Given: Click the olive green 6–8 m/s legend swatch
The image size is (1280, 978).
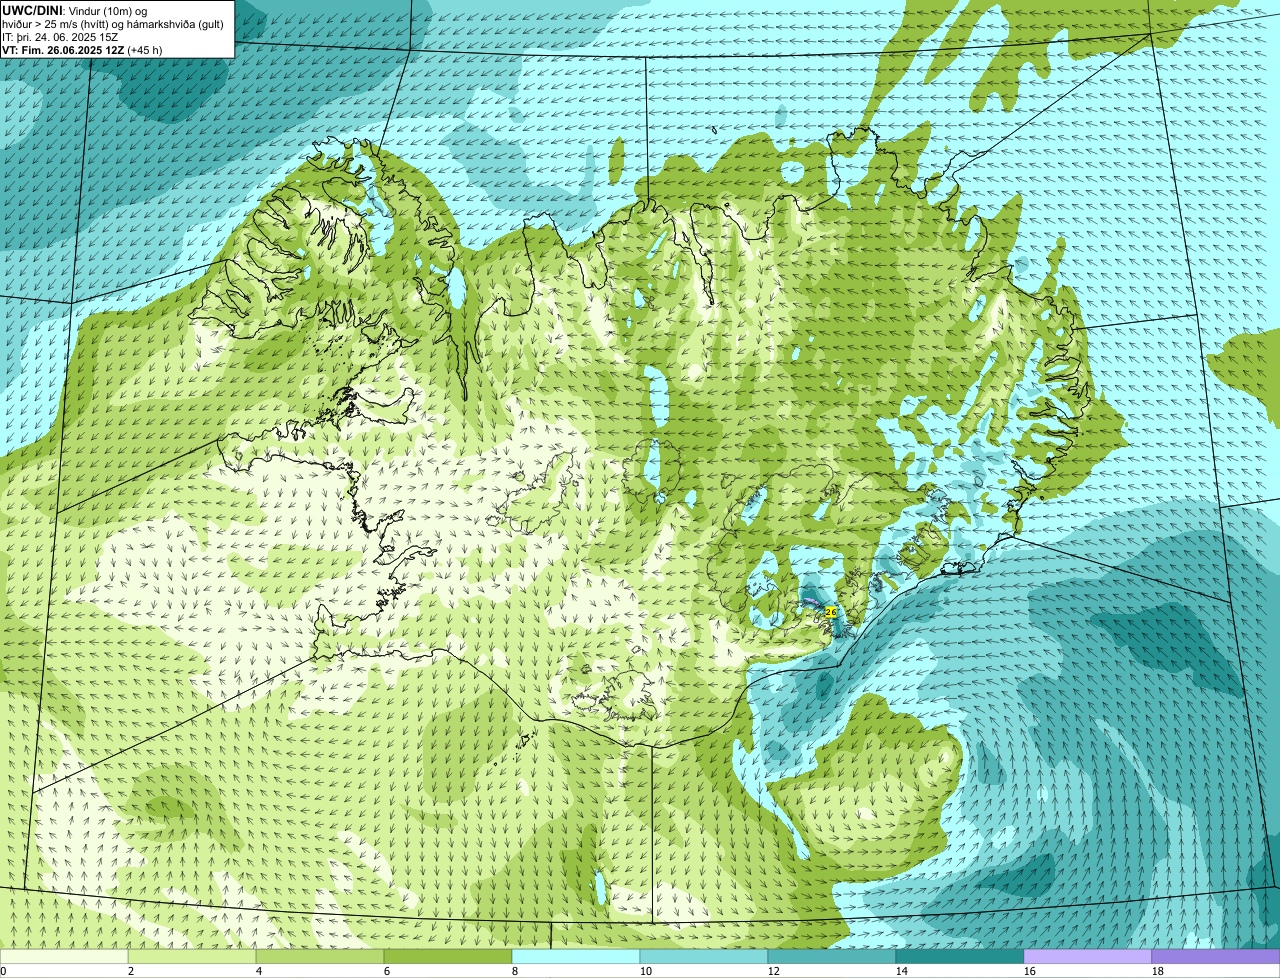Looking at the screenshot, I should click(x=449, y=956).
